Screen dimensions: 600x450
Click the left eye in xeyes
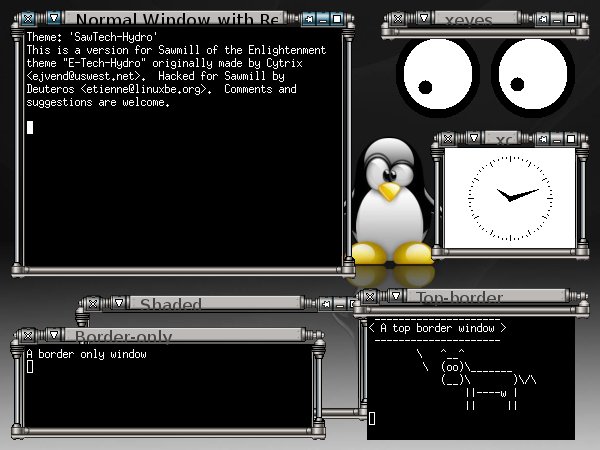(437, 75)
